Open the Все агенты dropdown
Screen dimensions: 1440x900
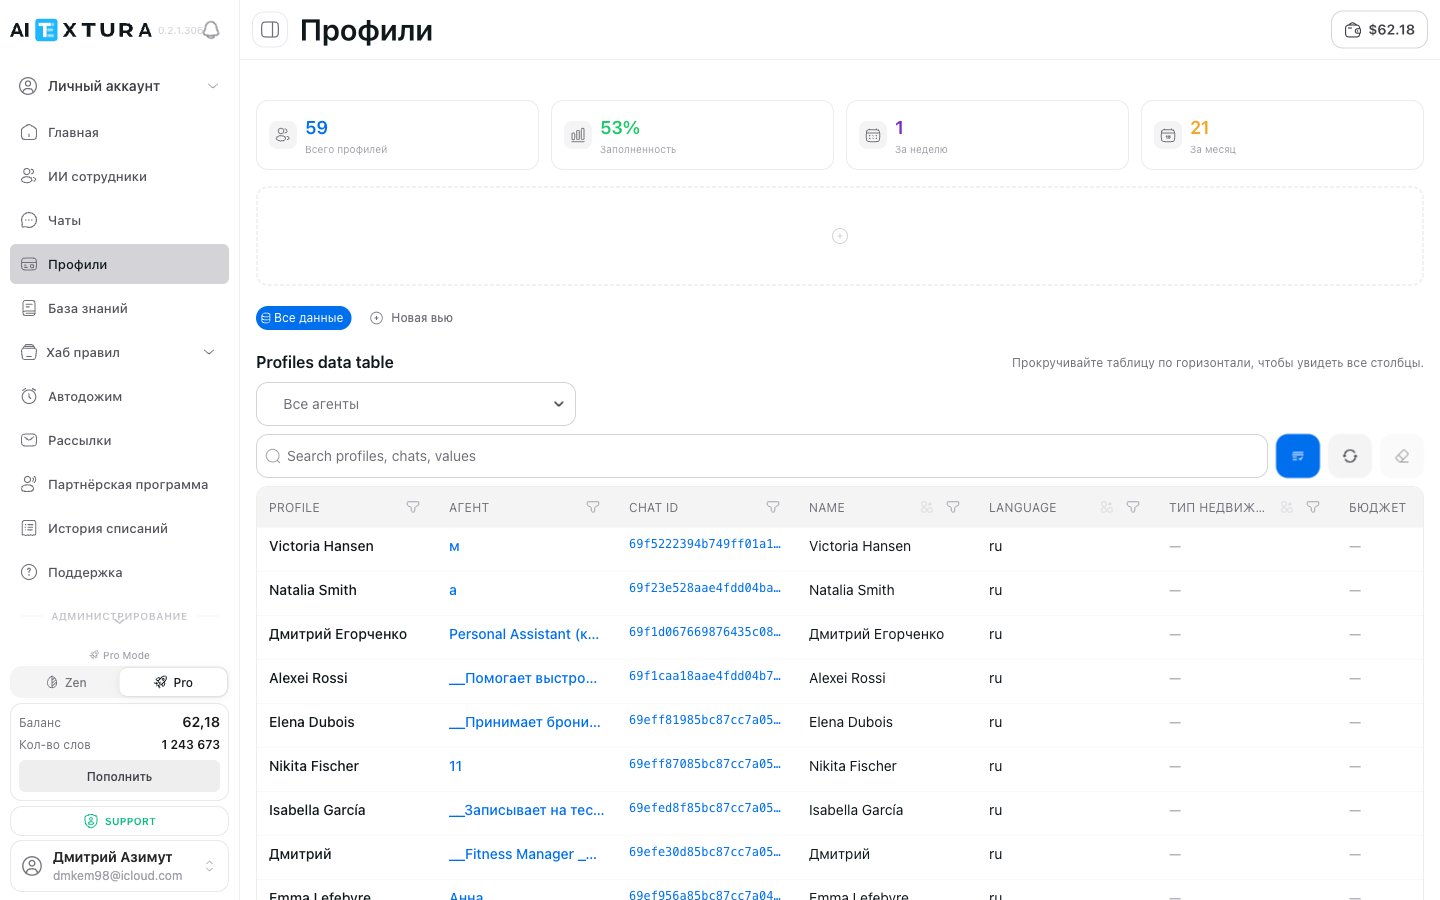point(416,404)
